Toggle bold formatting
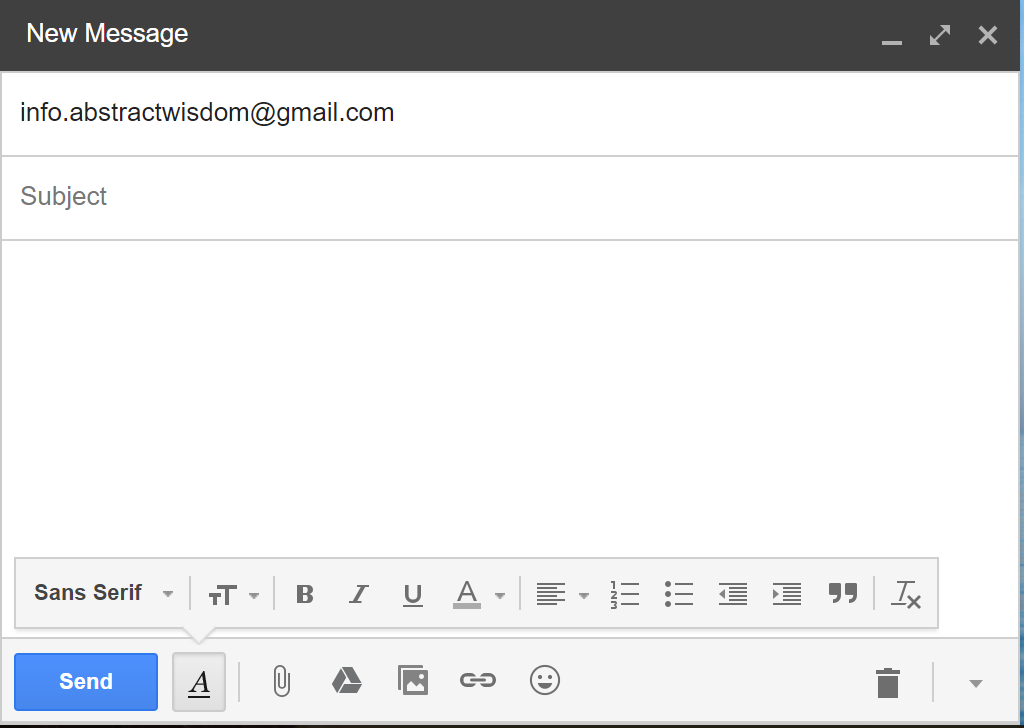The image size is (1024, 728). pos(305,594)
